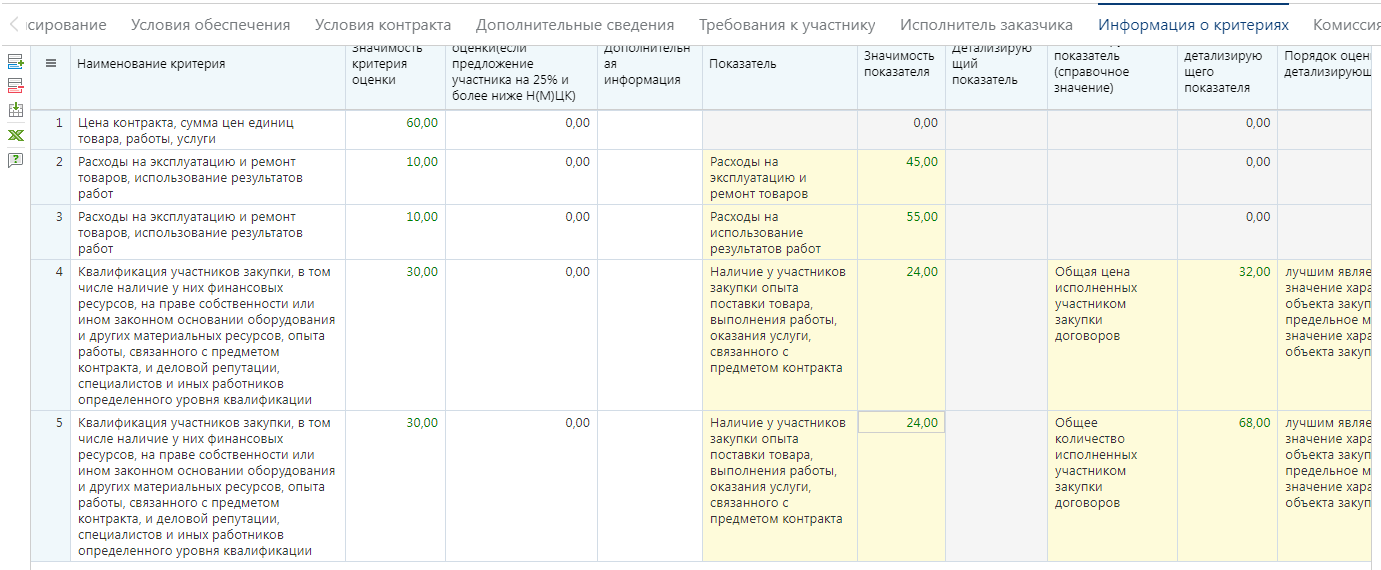Show previous tabs using left chevron
Screen dimensions: 1381x570
pos(14,24)
